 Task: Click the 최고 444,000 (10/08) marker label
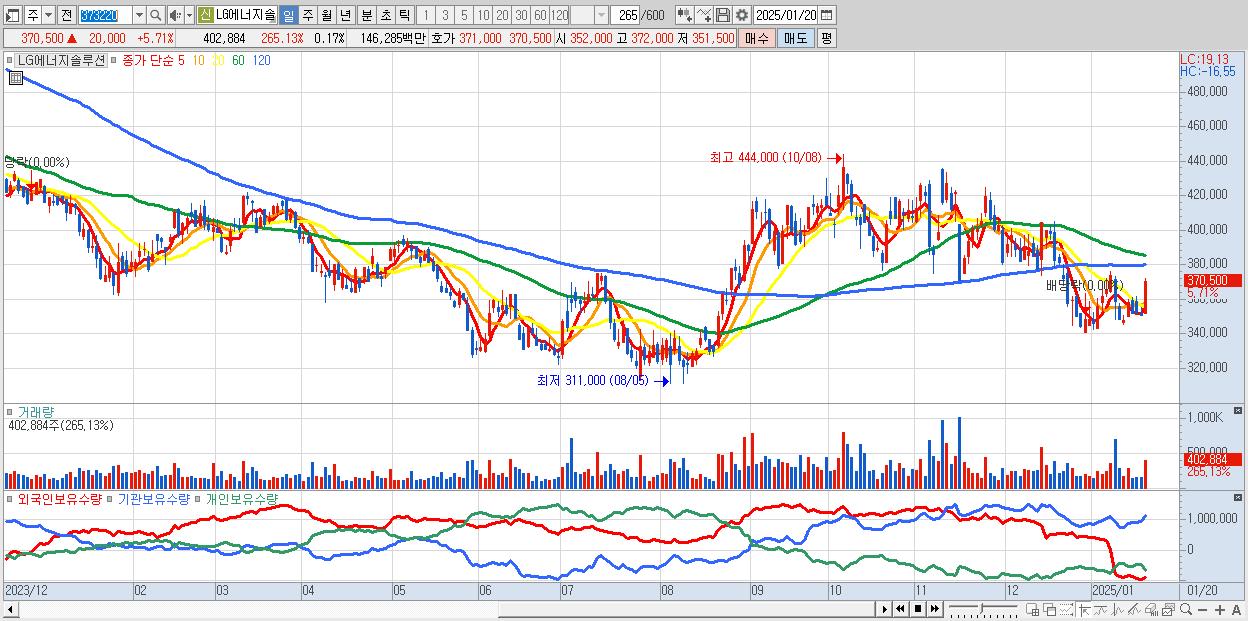tap(765, 157)
